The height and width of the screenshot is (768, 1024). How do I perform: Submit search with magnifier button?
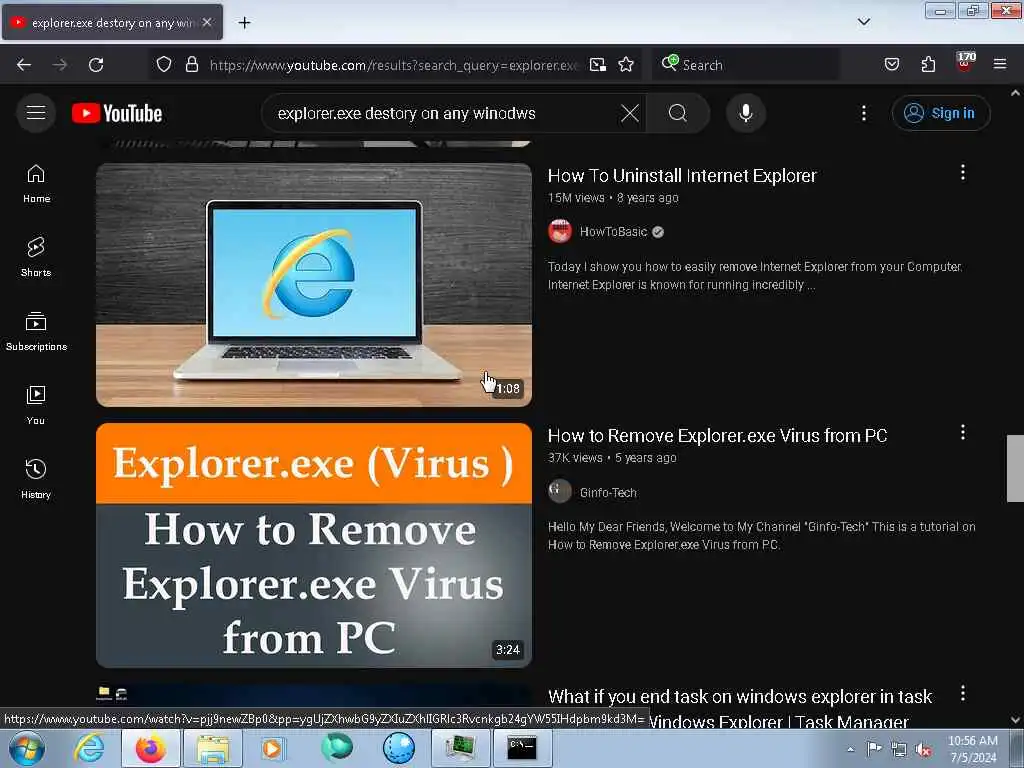678,113
